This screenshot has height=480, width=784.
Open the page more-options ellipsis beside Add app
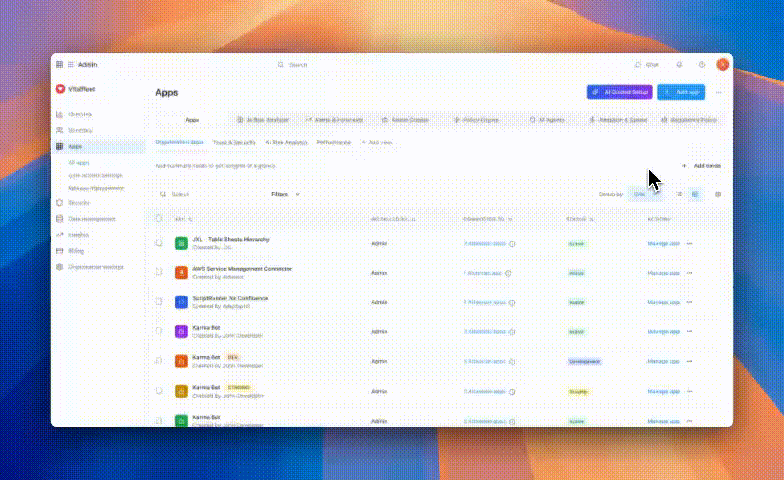(x=718, y=92)
